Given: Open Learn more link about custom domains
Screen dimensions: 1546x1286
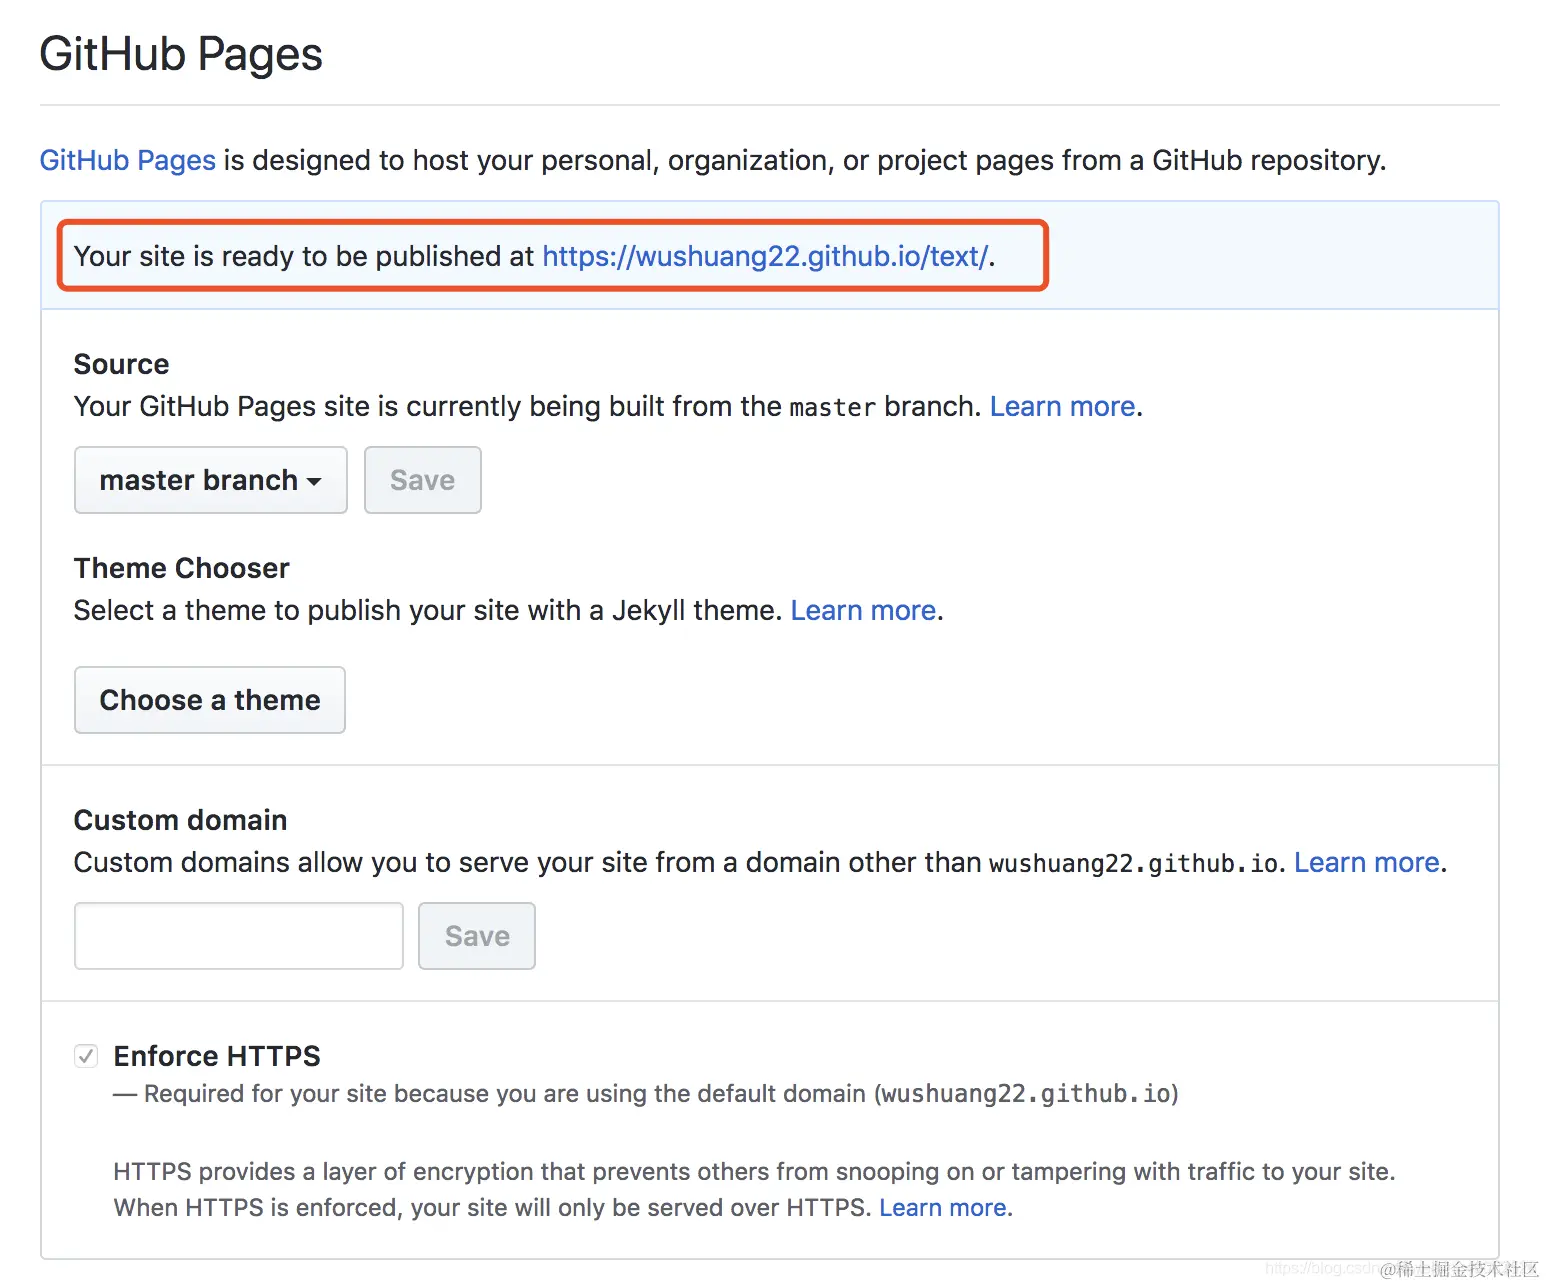Looking at the screenshot, I should click(x=1367, y=862).
